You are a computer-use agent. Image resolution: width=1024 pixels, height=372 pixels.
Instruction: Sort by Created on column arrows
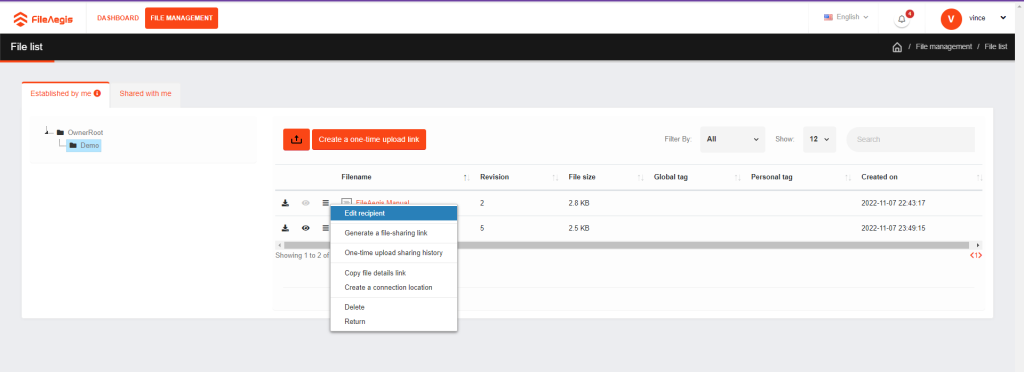[x=980, y=178]
